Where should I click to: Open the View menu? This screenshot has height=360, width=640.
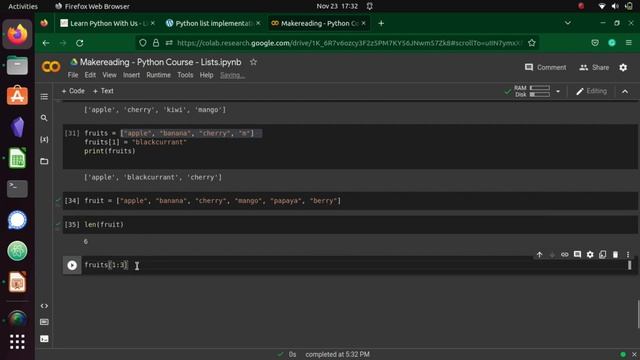click(x=109, y=75)
